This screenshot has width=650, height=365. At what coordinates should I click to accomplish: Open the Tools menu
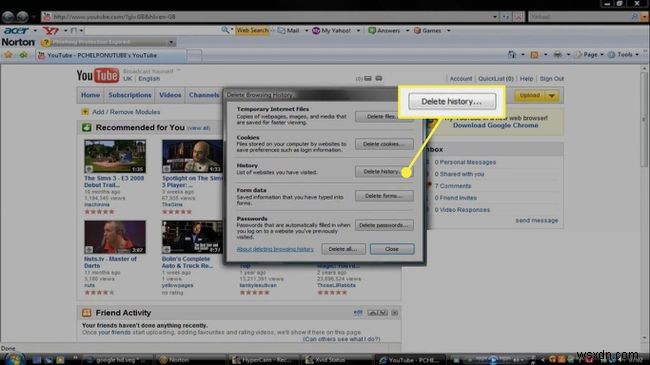(623, 55)
